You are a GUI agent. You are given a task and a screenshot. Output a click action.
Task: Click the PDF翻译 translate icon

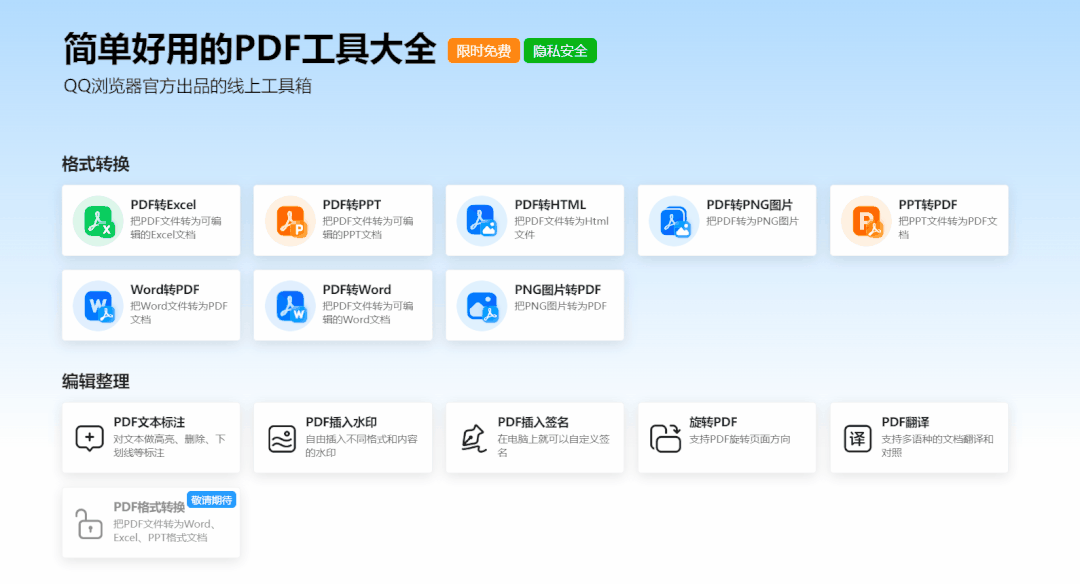click(858, 438)
